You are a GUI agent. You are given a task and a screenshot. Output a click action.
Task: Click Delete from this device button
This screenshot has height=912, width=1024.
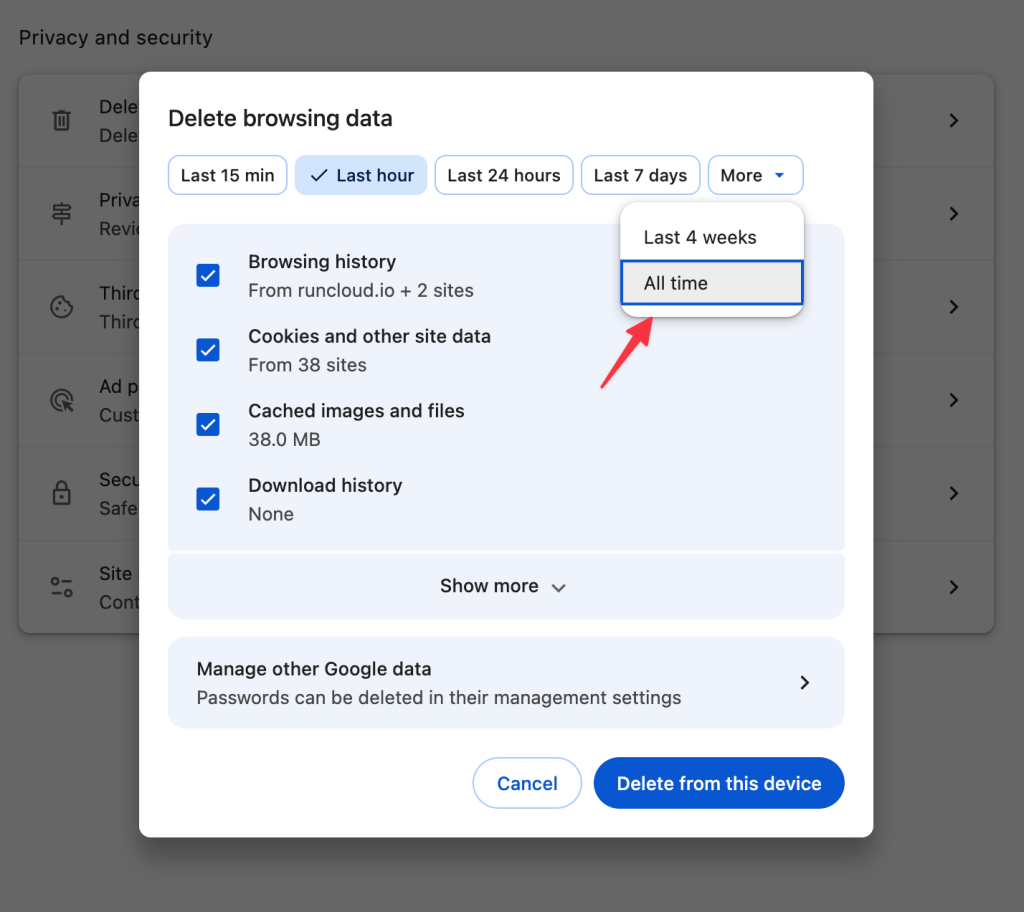(718, 783)
